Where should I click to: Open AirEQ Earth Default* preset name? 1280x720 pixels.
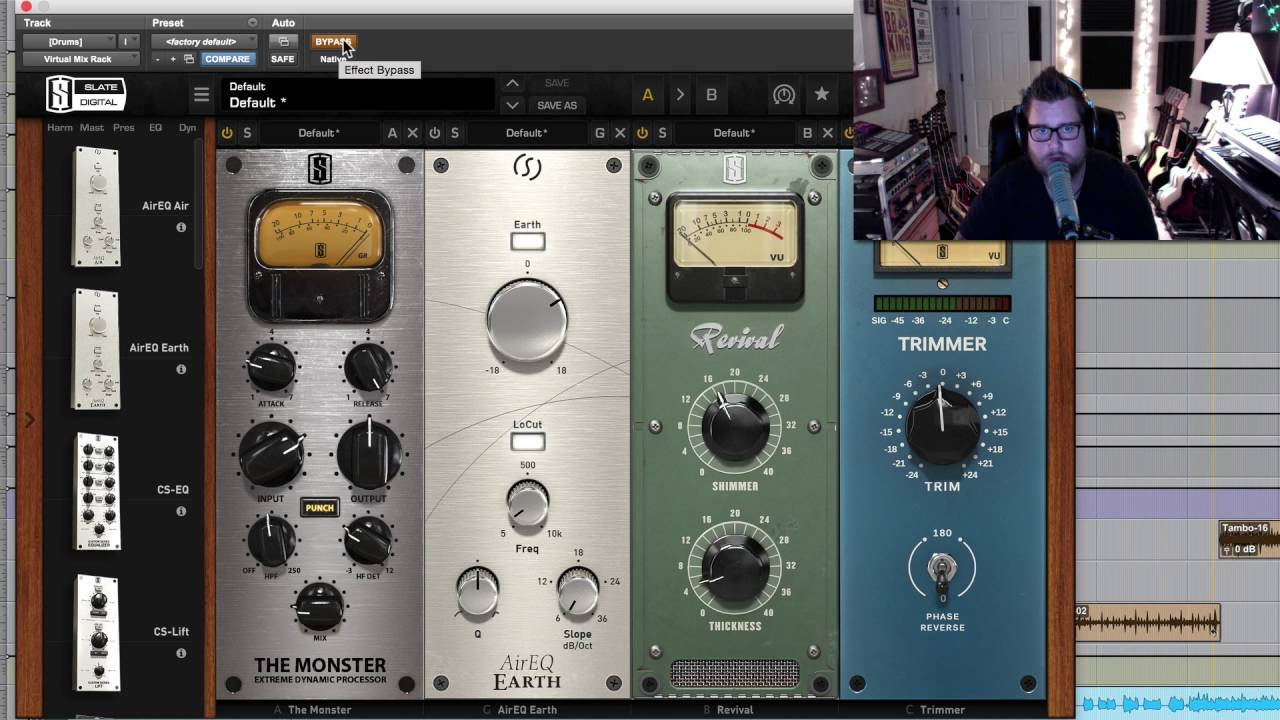(527, 133)
